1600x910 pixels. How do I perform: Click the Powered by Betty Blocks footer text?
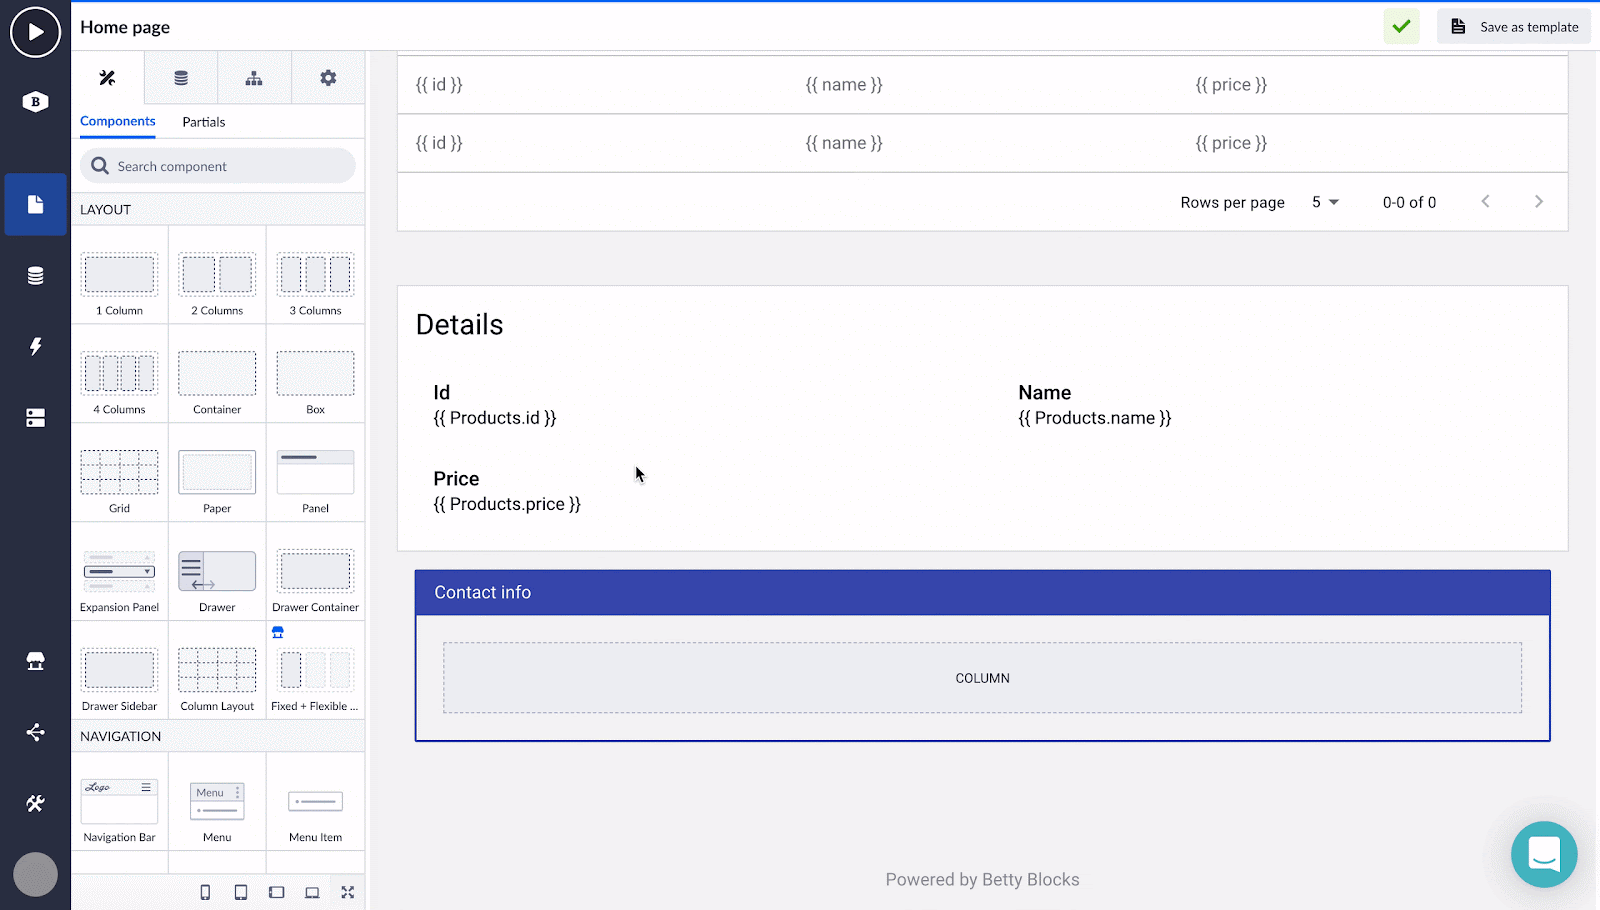click(983, 880)
